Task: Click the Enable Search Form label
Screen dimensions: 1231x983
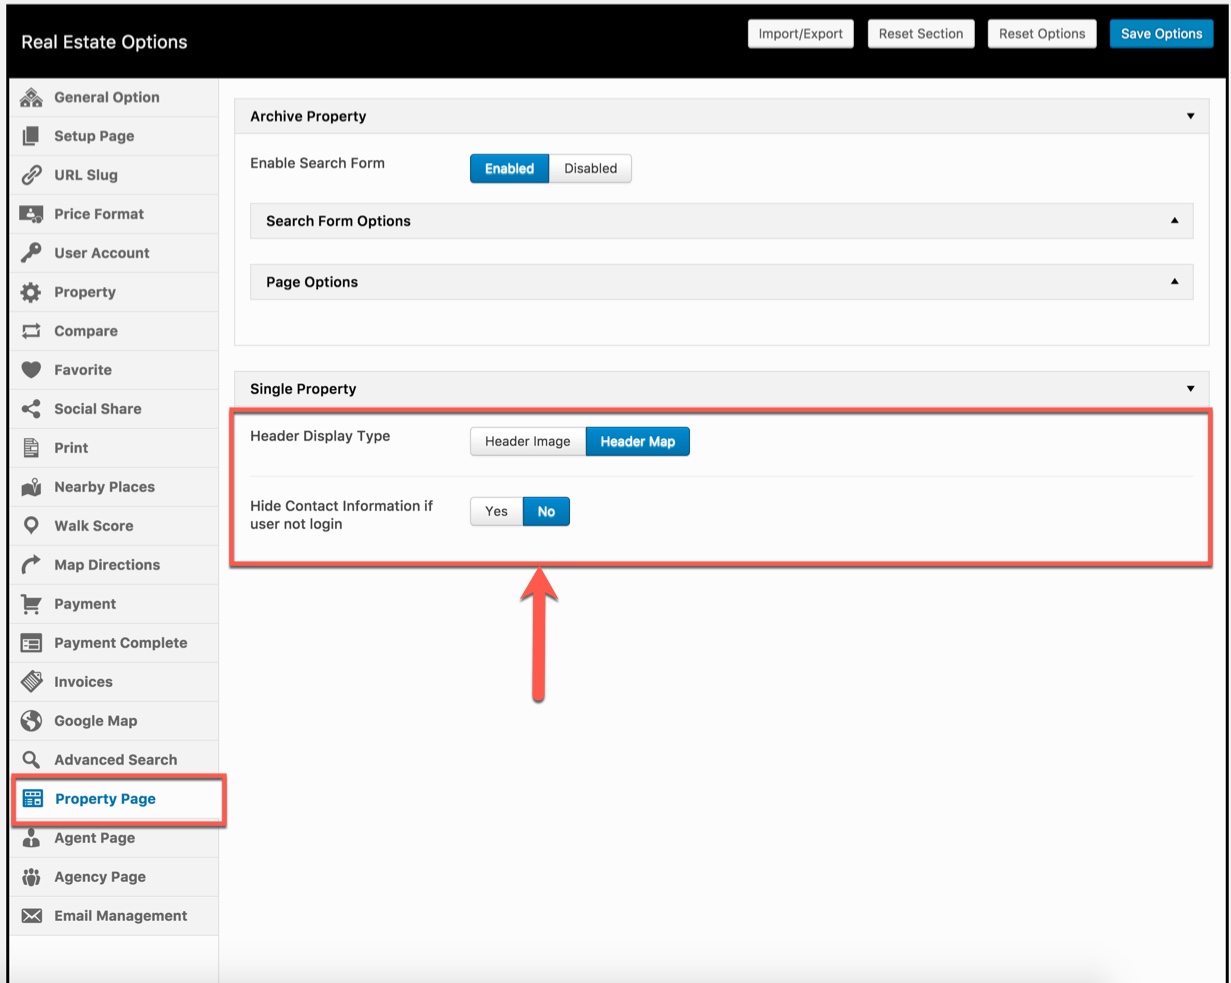Action: [317, 163]
